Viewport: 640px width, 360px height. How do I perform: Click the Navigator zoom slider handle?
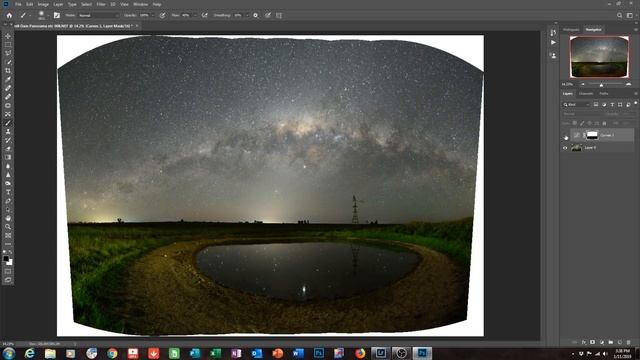(601, 85)
